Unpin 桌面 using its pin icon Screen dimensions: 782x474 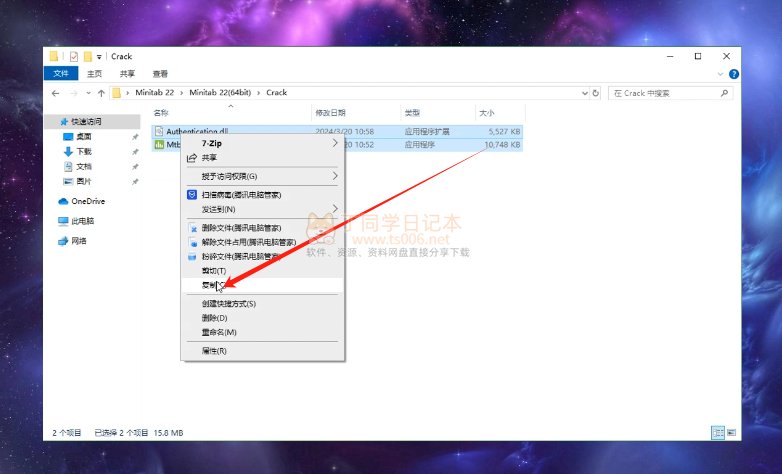(x=135, y=137)
